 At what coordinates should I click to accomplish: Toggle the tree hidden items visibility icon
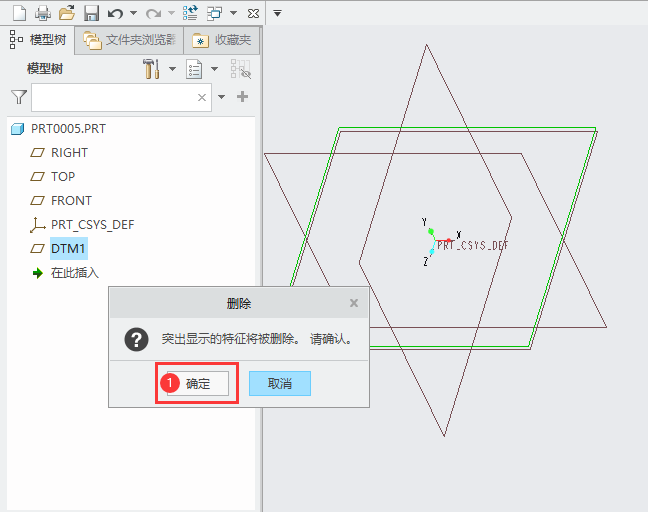[x=241, y=69]
